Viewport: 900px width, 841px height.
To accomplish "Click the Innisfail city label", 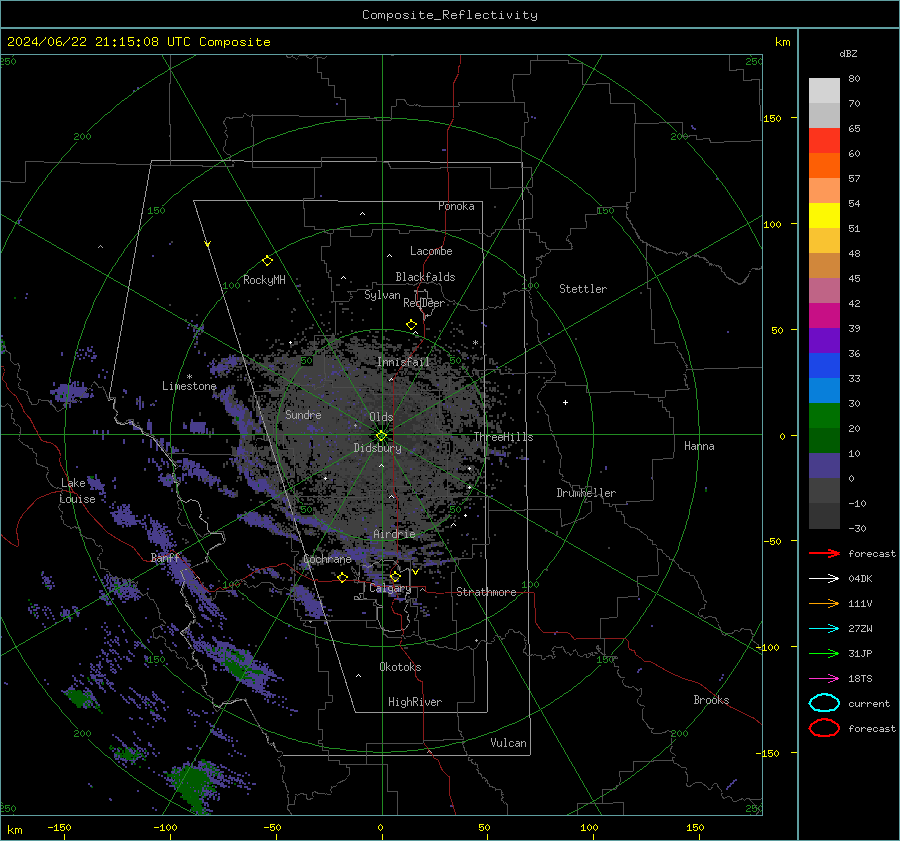I will [x=403, y=362].
